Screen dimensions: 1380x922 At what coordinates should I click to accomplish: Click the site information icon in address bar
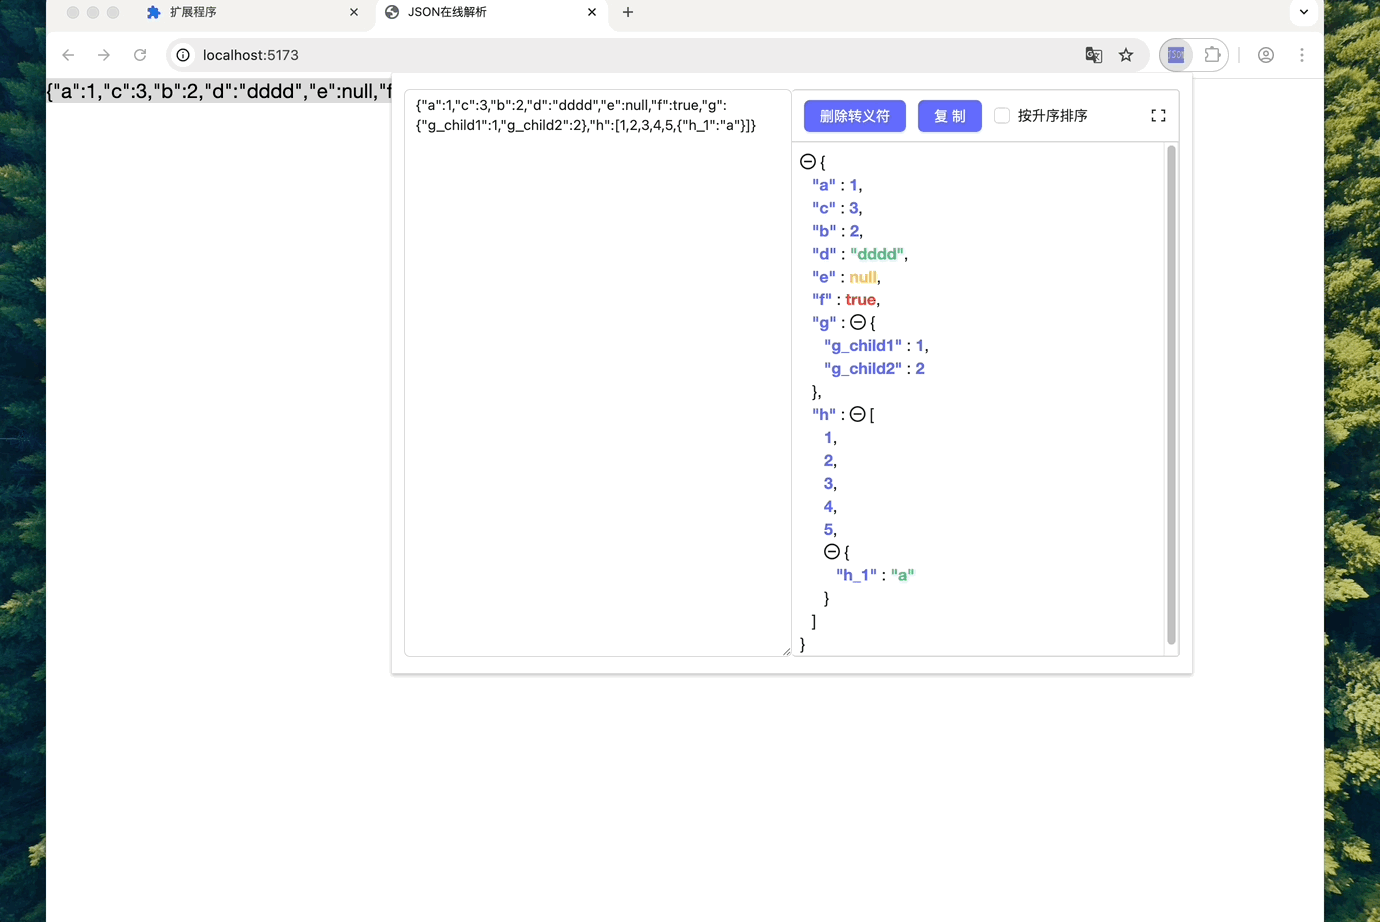pos(181,55)
